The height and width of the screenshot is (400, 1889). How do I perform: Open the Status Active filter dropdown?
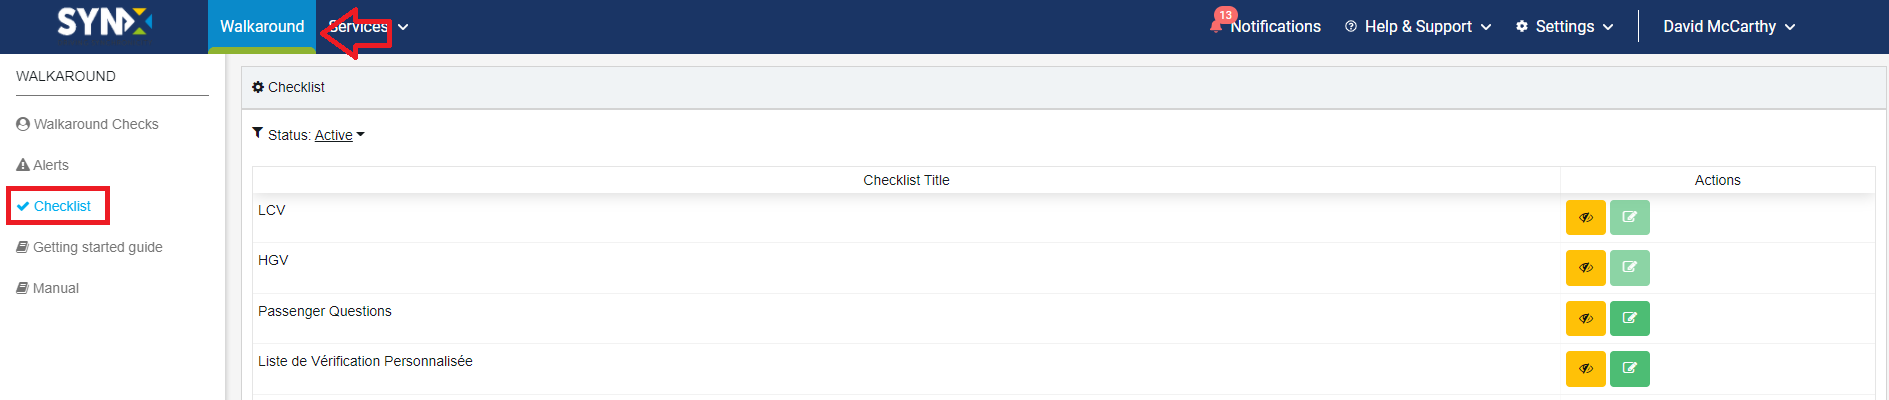click(339, 135)
